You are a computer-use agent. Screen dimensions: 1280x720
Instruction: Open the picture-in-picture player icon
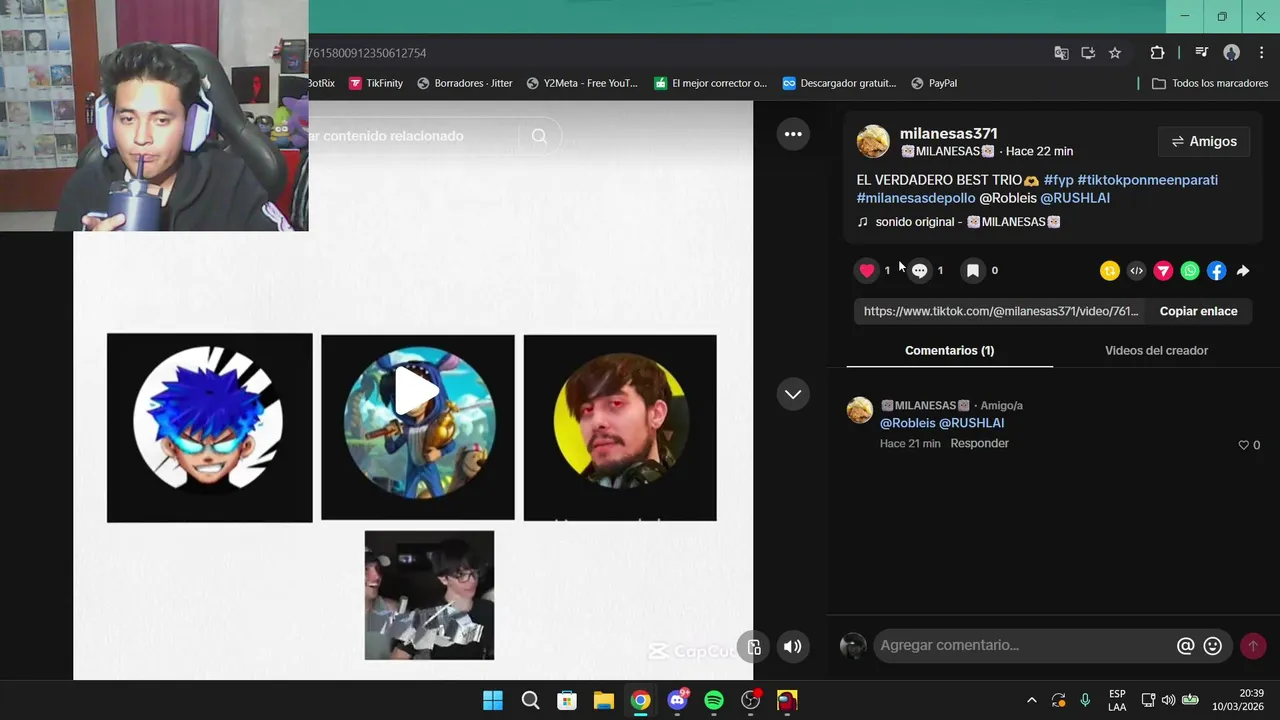[x=754, y=646]
